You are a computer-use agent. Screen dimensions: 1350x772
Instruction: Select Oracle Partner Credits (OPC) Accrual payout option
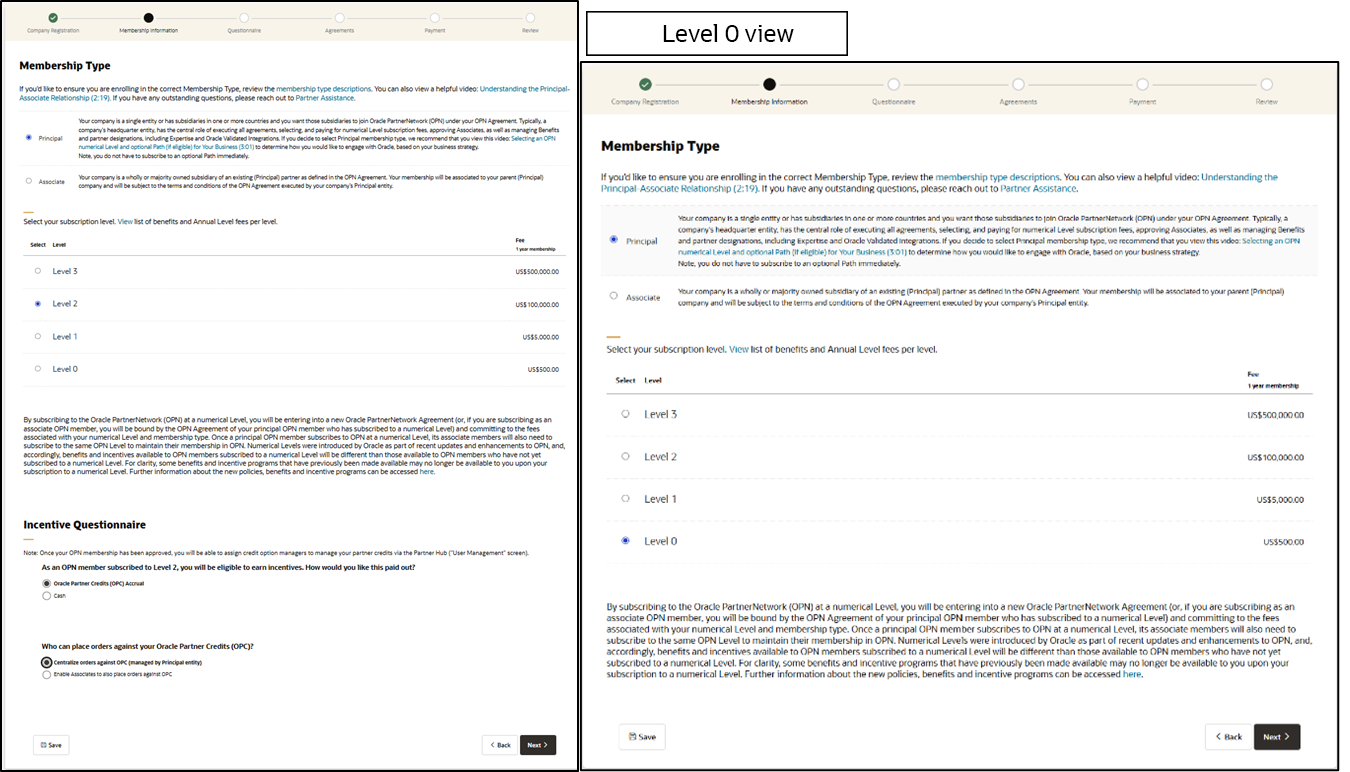47,583
